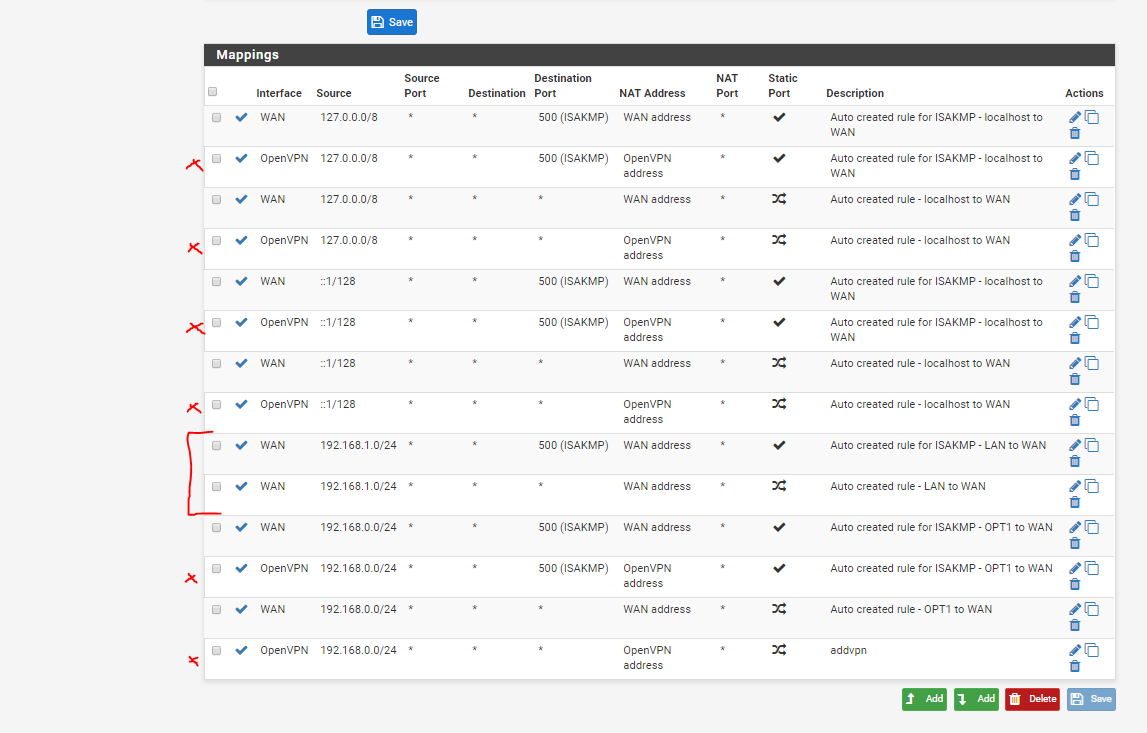The width and height of the screenshot is (1147, 733).
Task: Copy the 'LAN to WAN' mapping row
Action: [x=1092, y=486]
